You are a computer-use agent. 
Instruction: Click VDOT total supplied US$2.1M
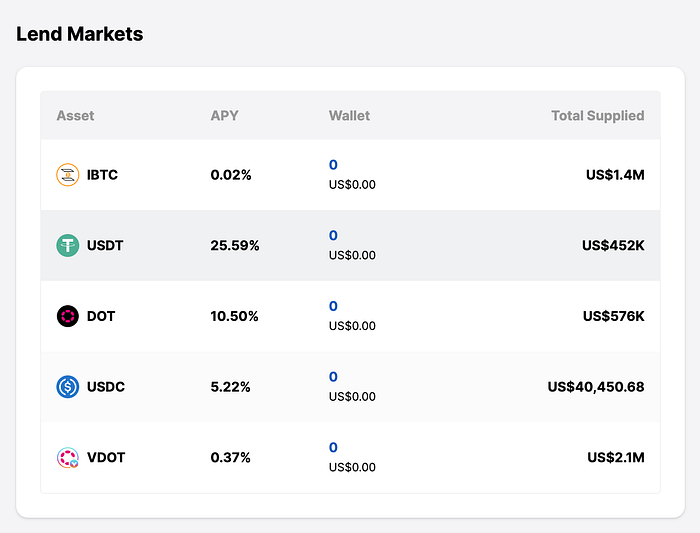click(616, 458)
